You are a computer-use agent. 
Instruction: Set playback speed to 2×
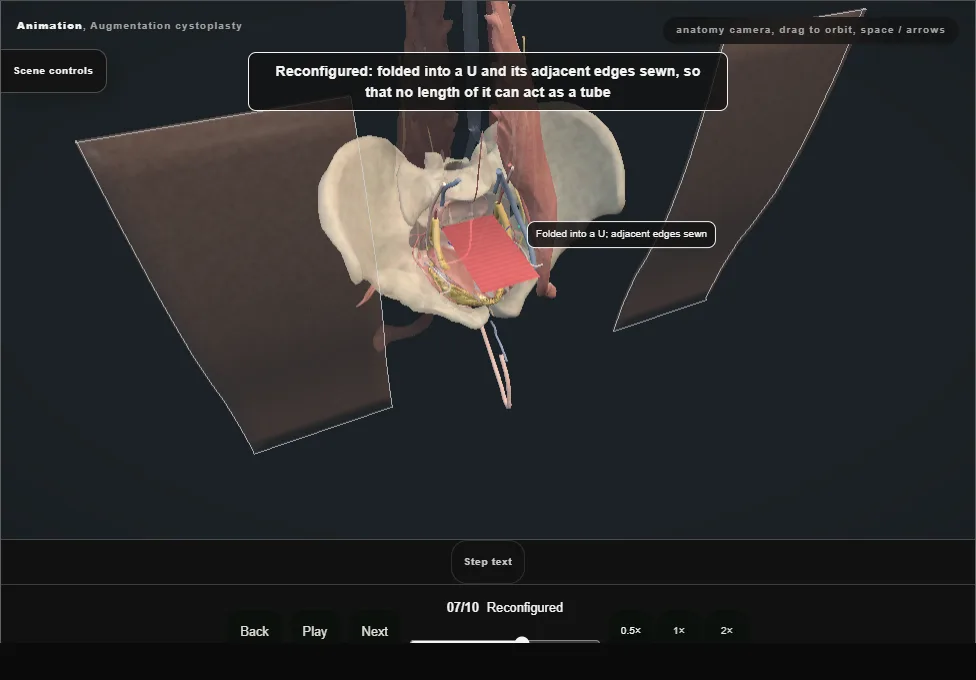point(726,631)
